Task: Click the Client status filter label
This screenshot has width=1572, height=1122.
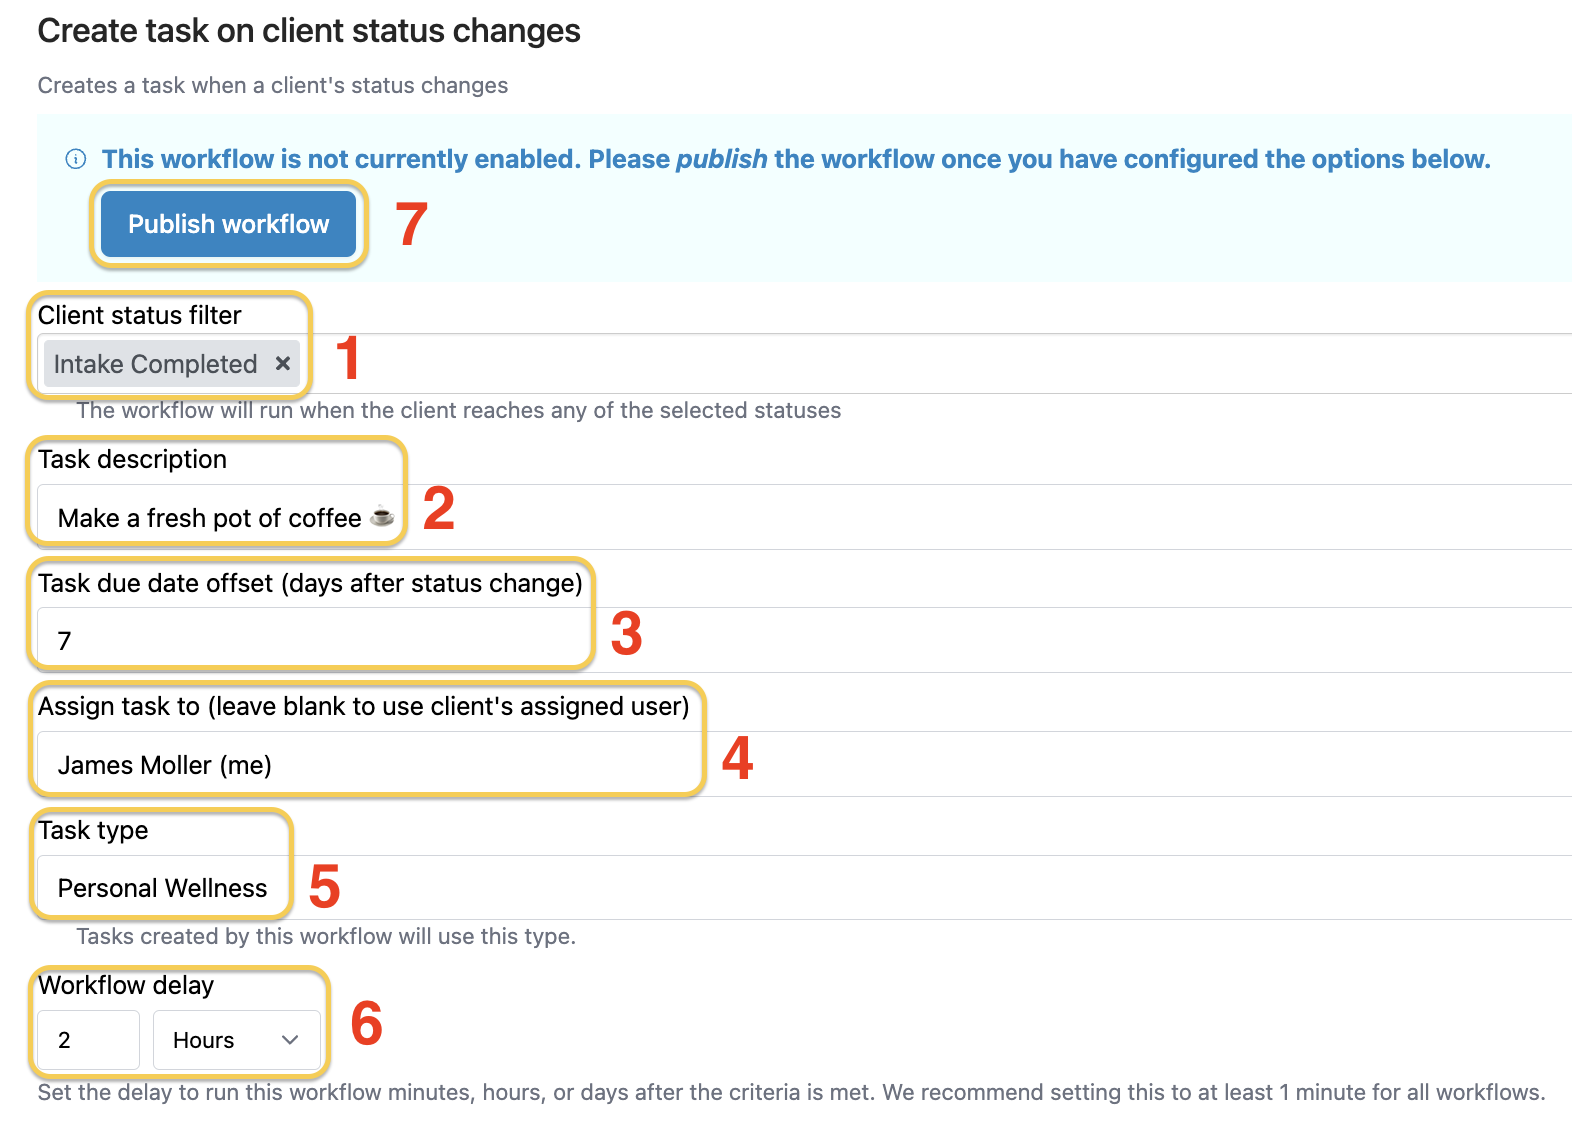Action: tap(139, 315)
